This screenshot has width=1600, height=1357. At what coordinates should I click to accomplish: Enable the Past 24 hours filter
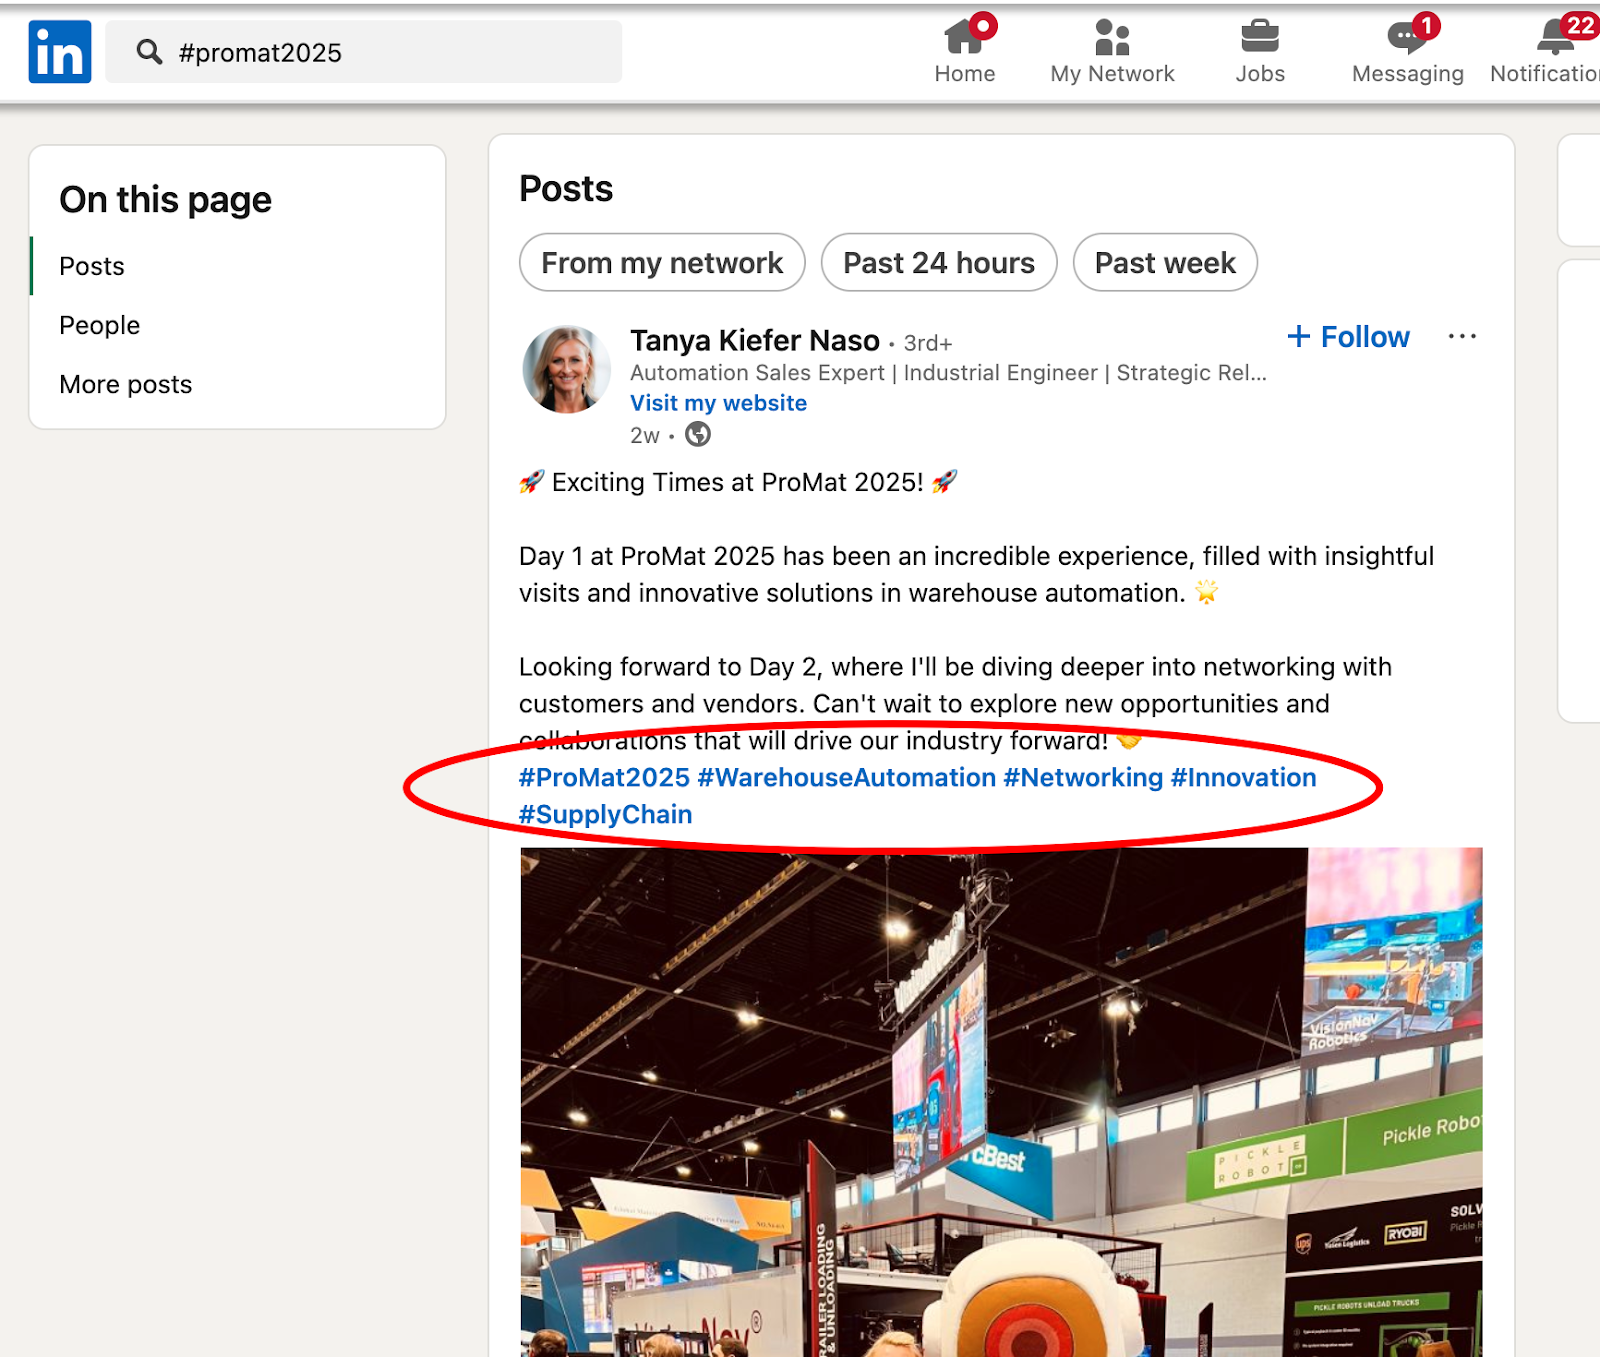[x=938, y=262]
